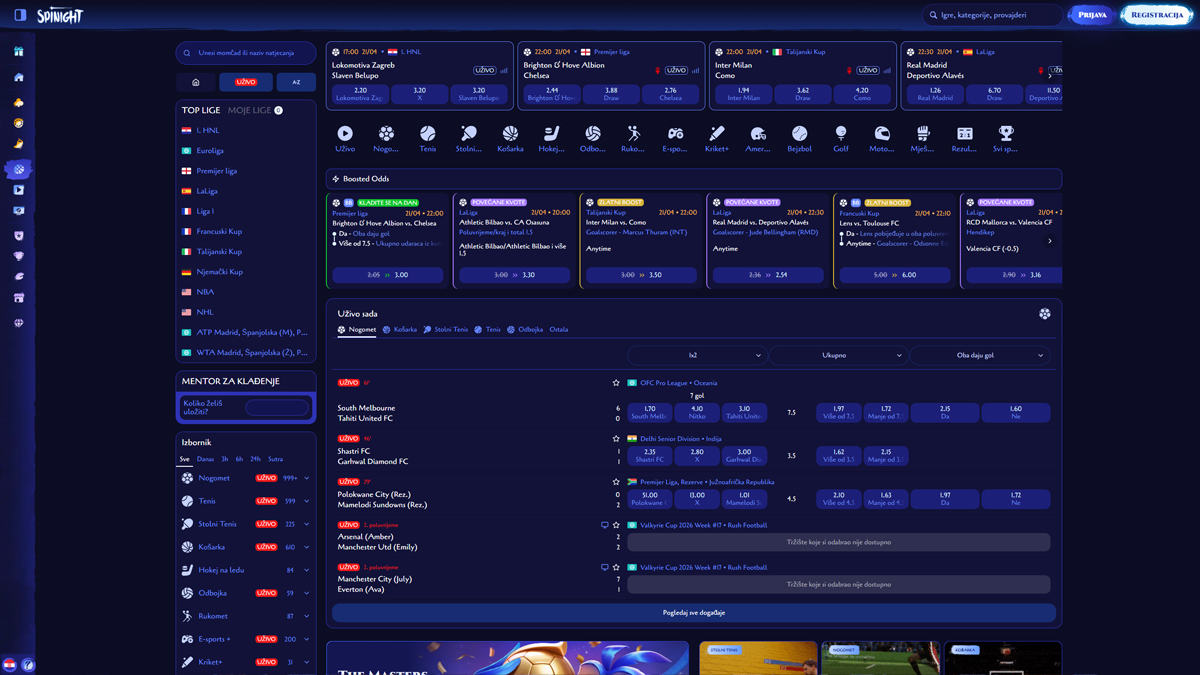Open the promotions gift icon in sidebar
This screenshot has height=675, width=1200.
click(x=18, y=51)
